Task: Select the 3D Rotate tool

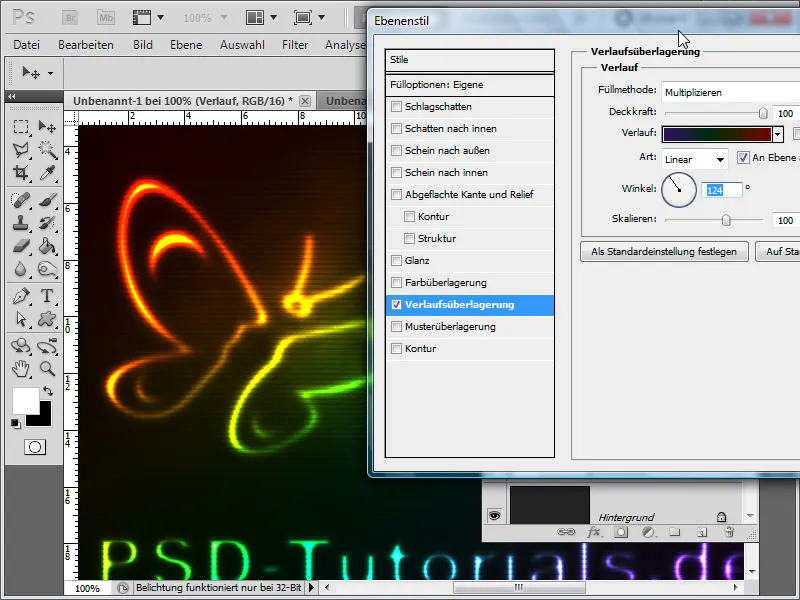Action: coord(21,346)
